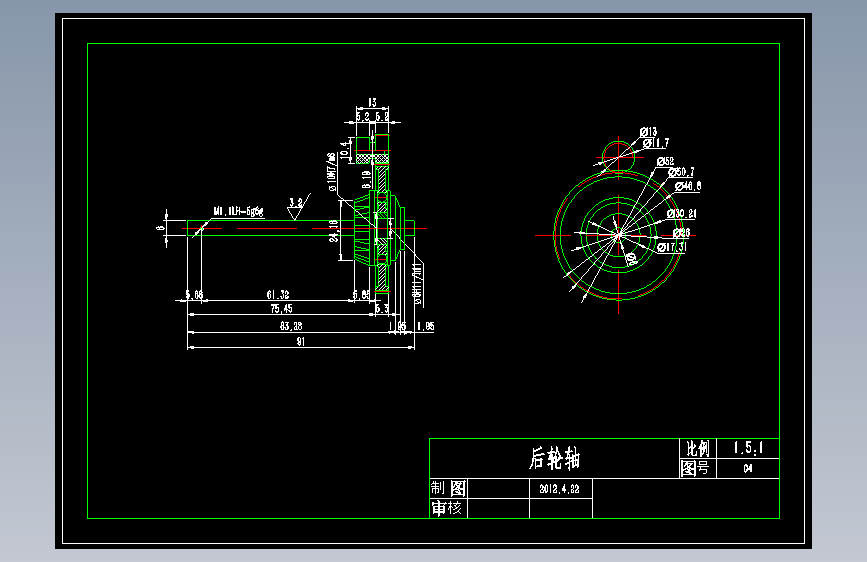Select the Ø13 diameter label

tap(649, 132)
